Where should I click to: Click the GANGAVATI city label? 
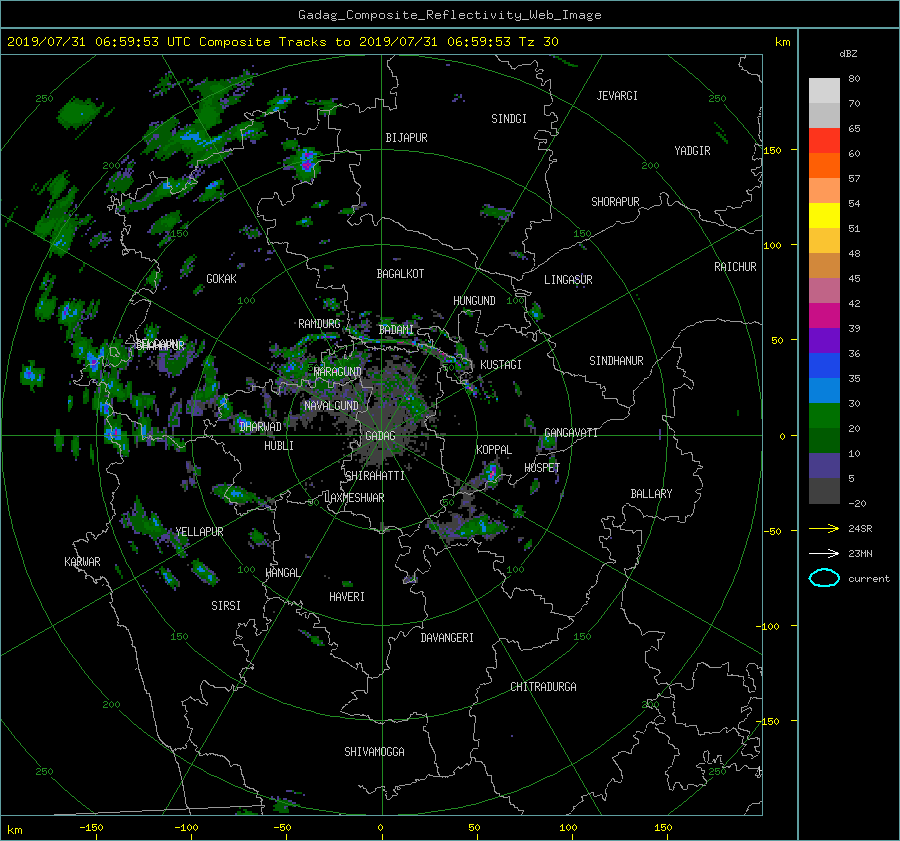point(571,433)
